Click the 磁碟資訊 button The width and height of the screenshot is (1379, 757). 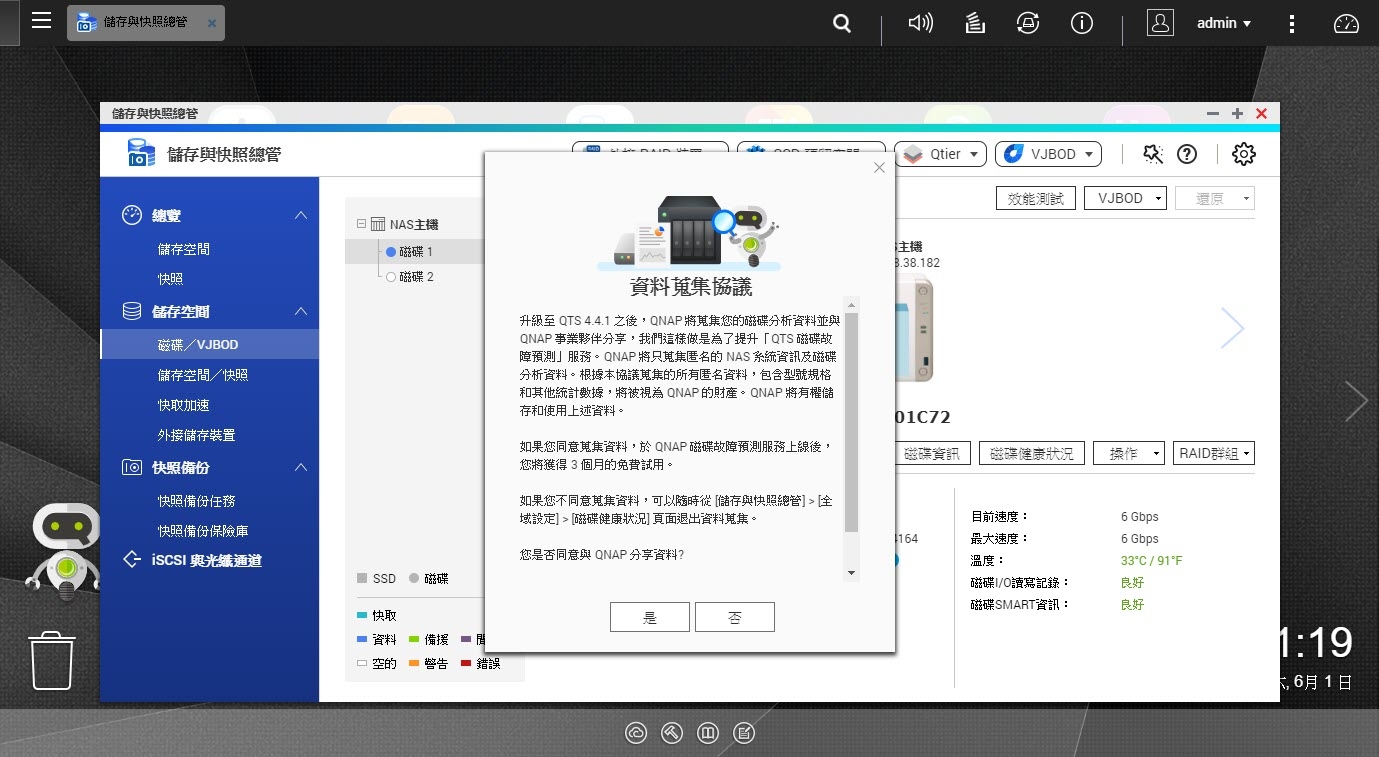tap(932, 453)
